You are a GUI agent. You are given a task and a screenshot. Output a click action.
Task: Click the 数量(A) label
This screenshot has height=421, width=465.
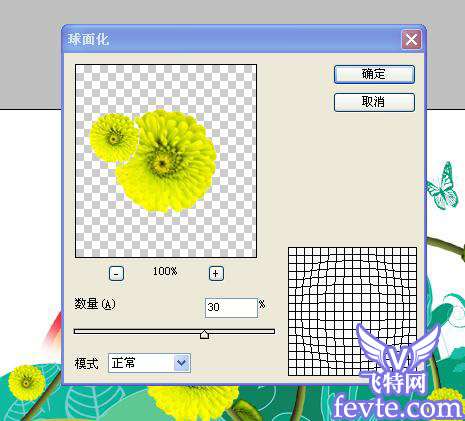(x=95, y=304)
